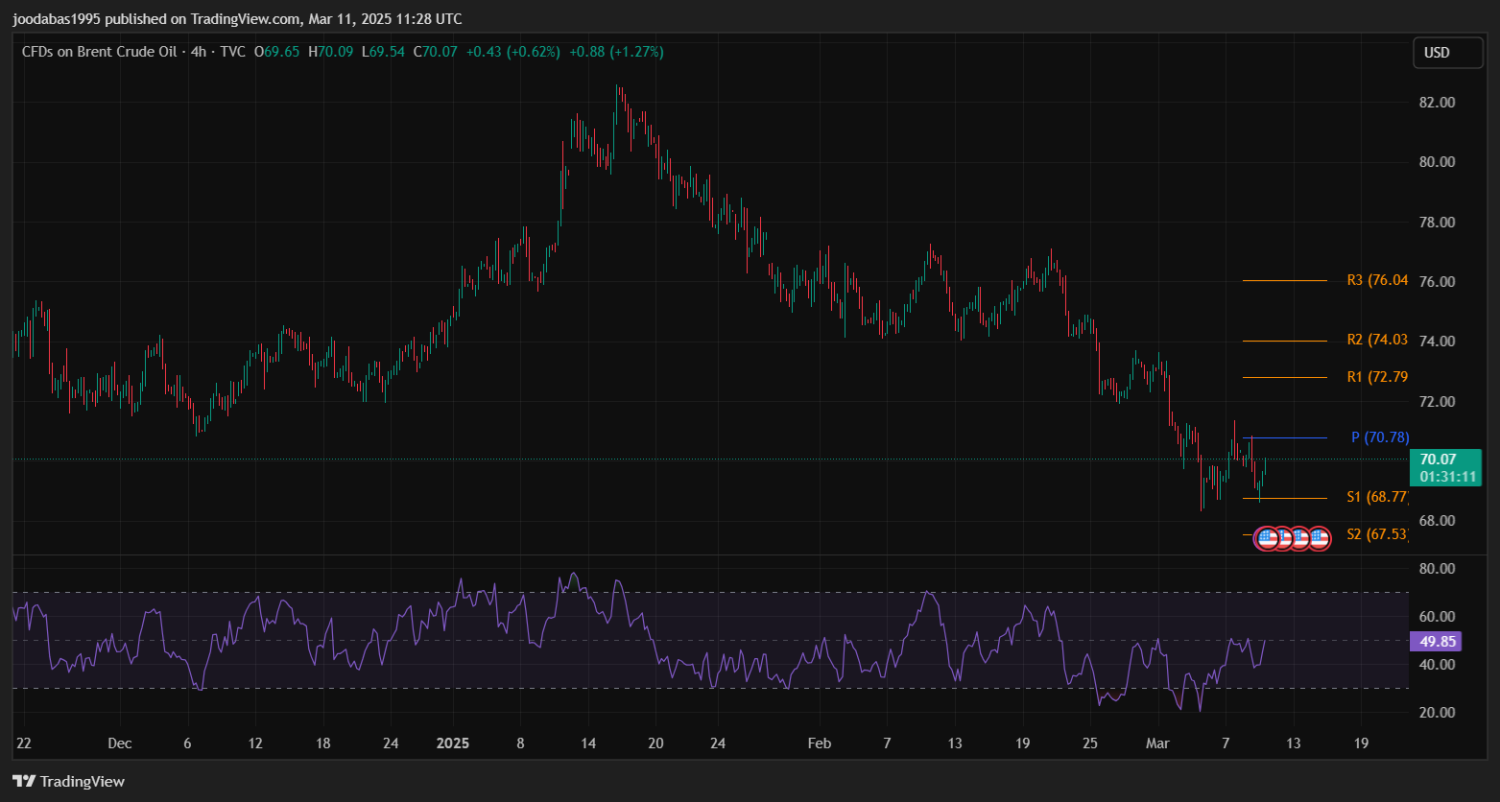
Task: Select the S1 (68.77) support label
Action: coord(1377,497)
